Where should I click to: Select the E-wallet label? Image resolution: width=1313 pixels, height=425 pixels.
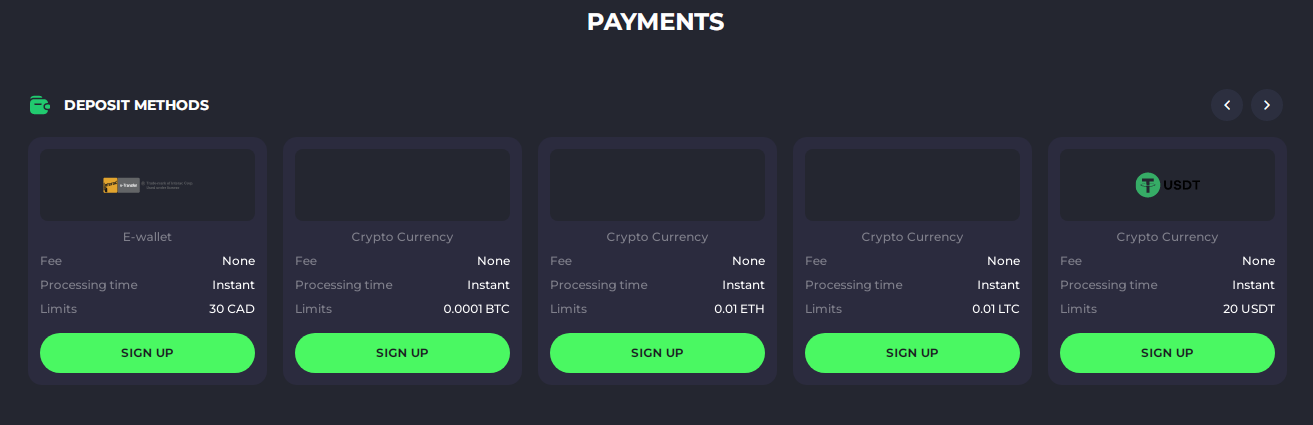(147, 237)
